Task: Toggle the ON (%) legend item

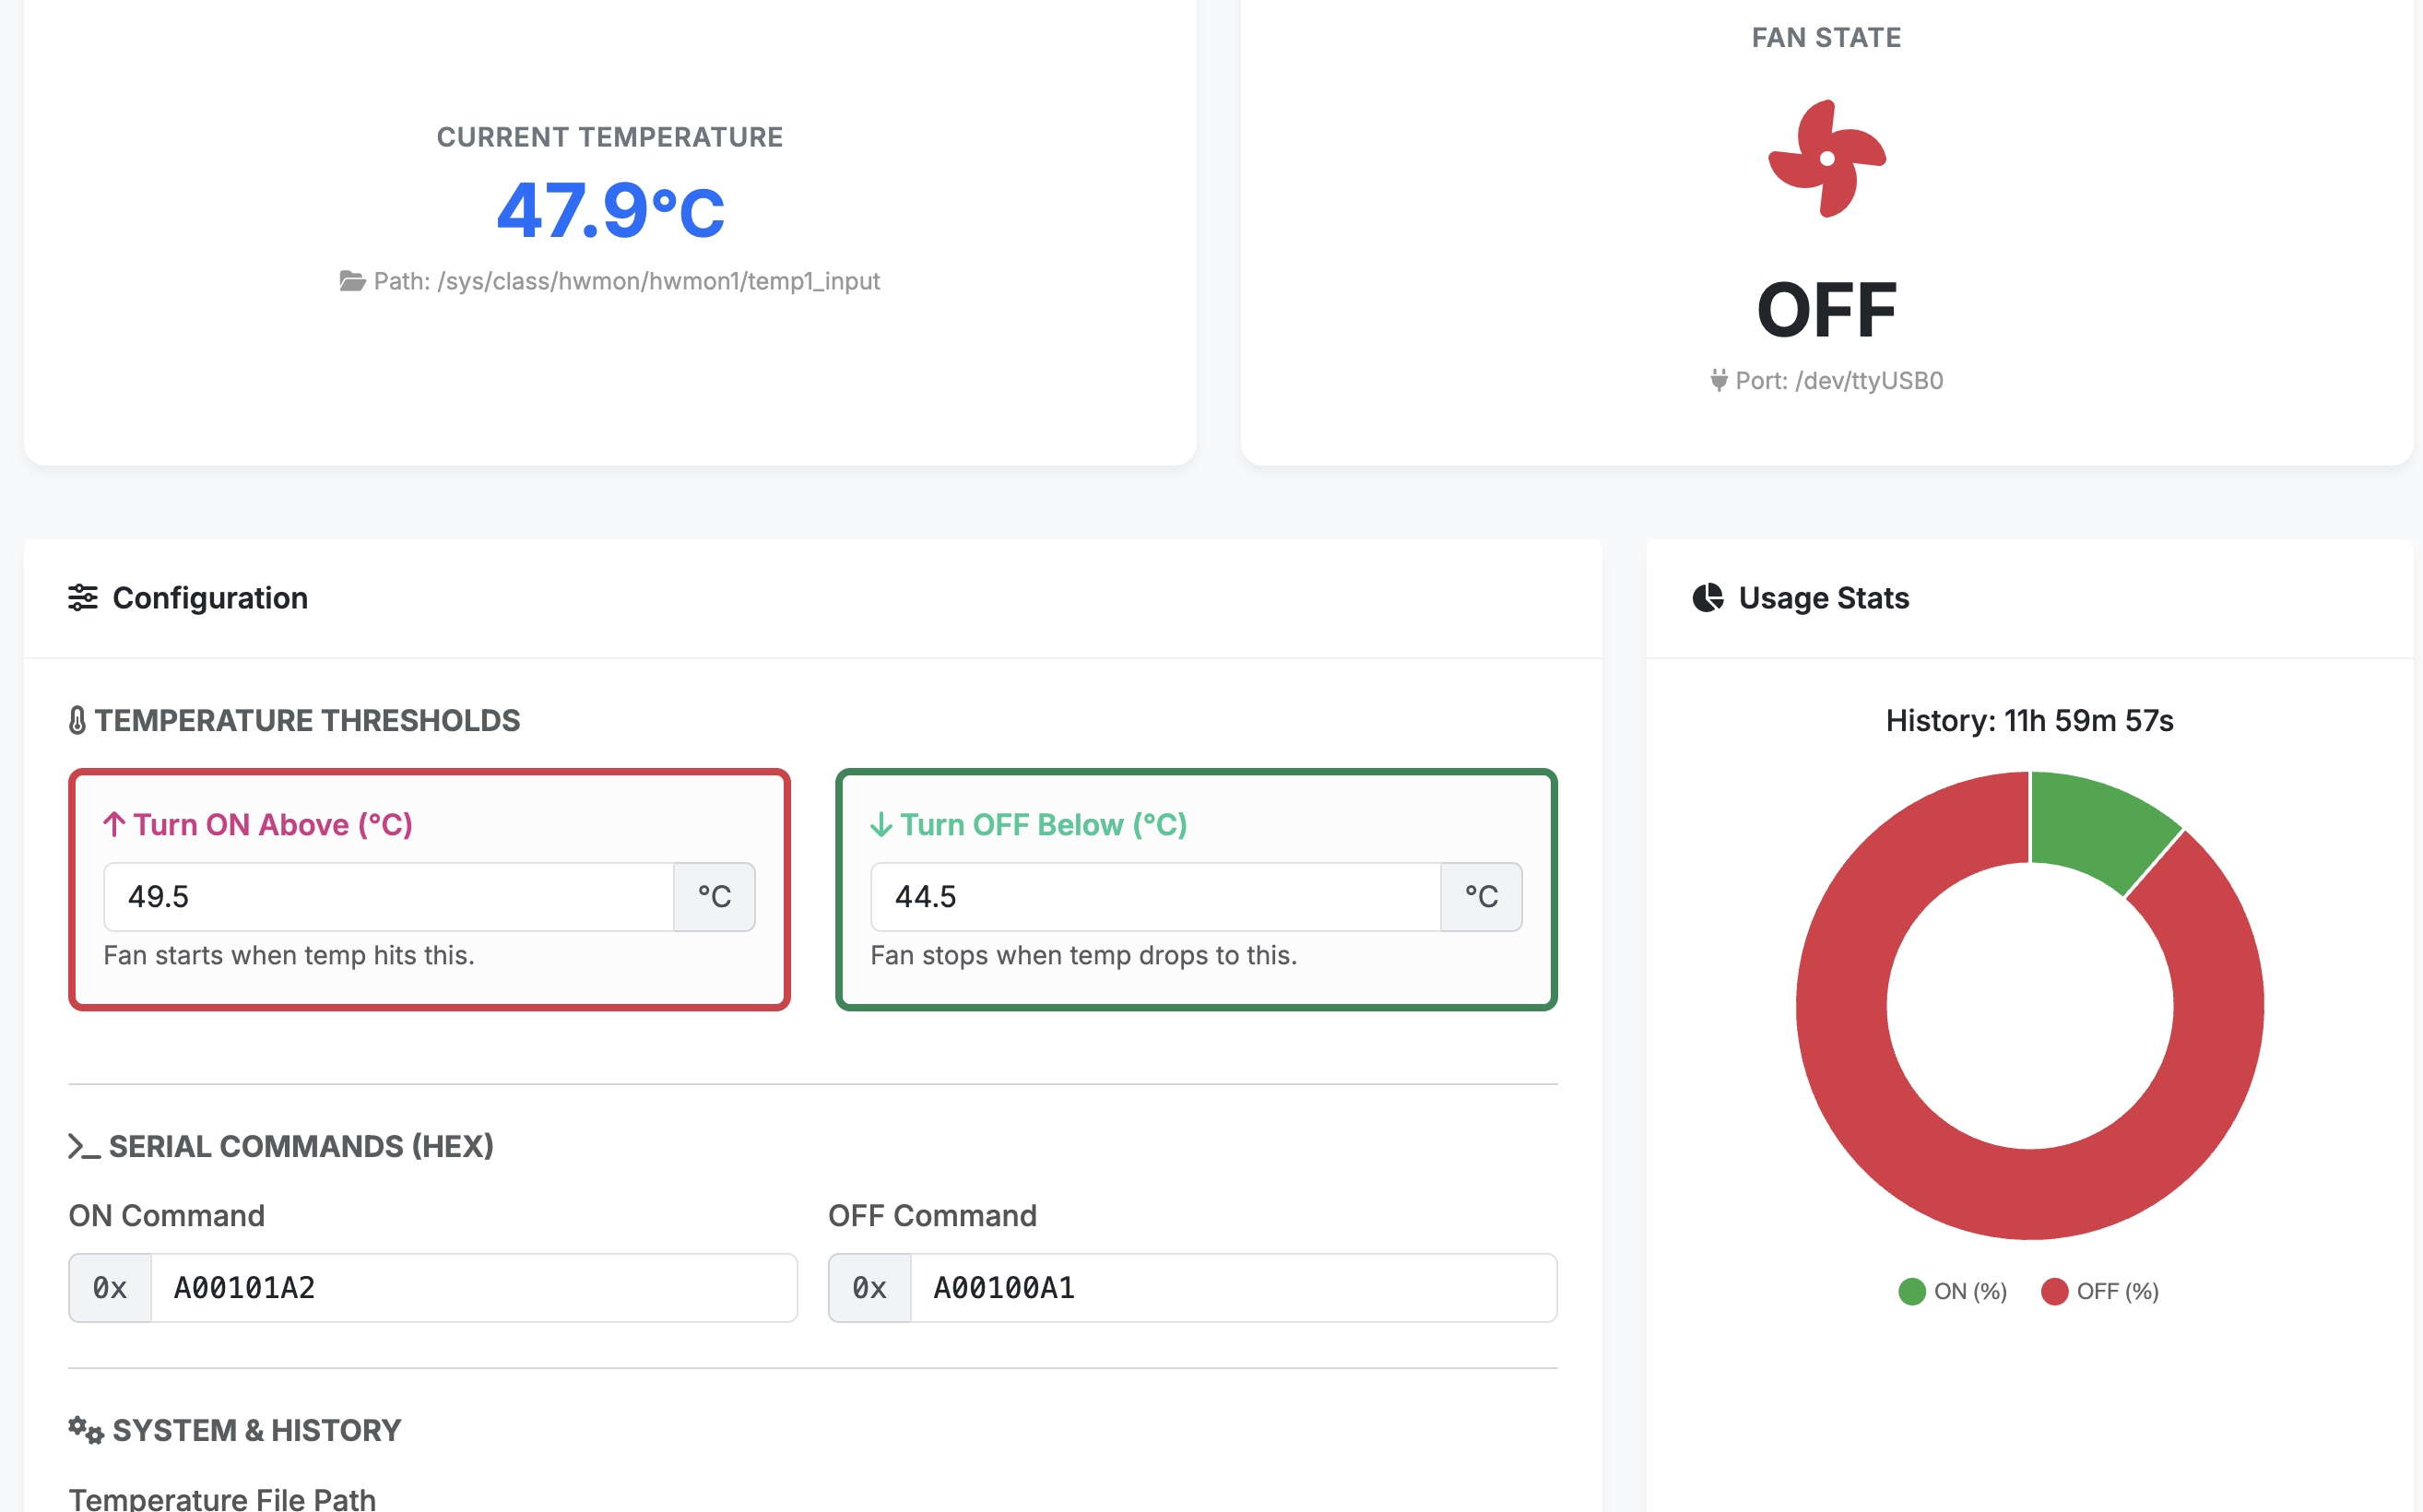Action: coord(1952,1291)
